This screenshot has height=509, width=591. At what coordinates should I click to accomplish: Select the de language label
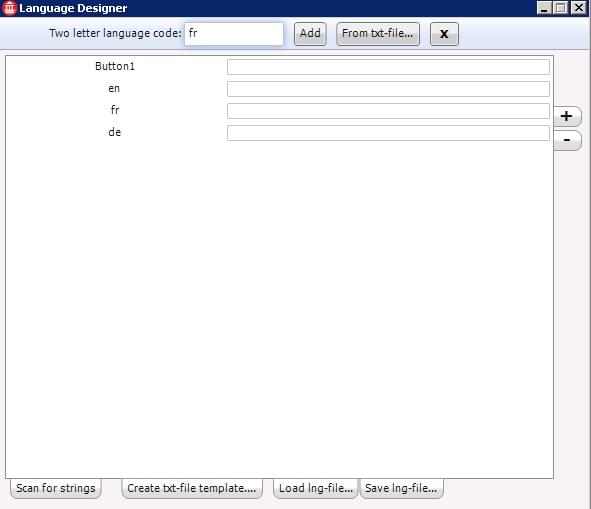click(115, 132)
